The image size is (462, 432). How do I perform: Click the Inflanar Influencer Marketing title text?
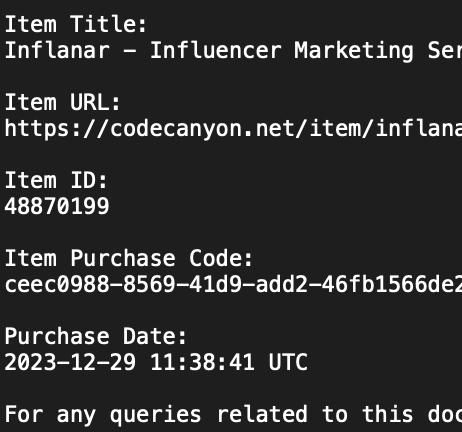pyautogui.click(x=233, y=51)
